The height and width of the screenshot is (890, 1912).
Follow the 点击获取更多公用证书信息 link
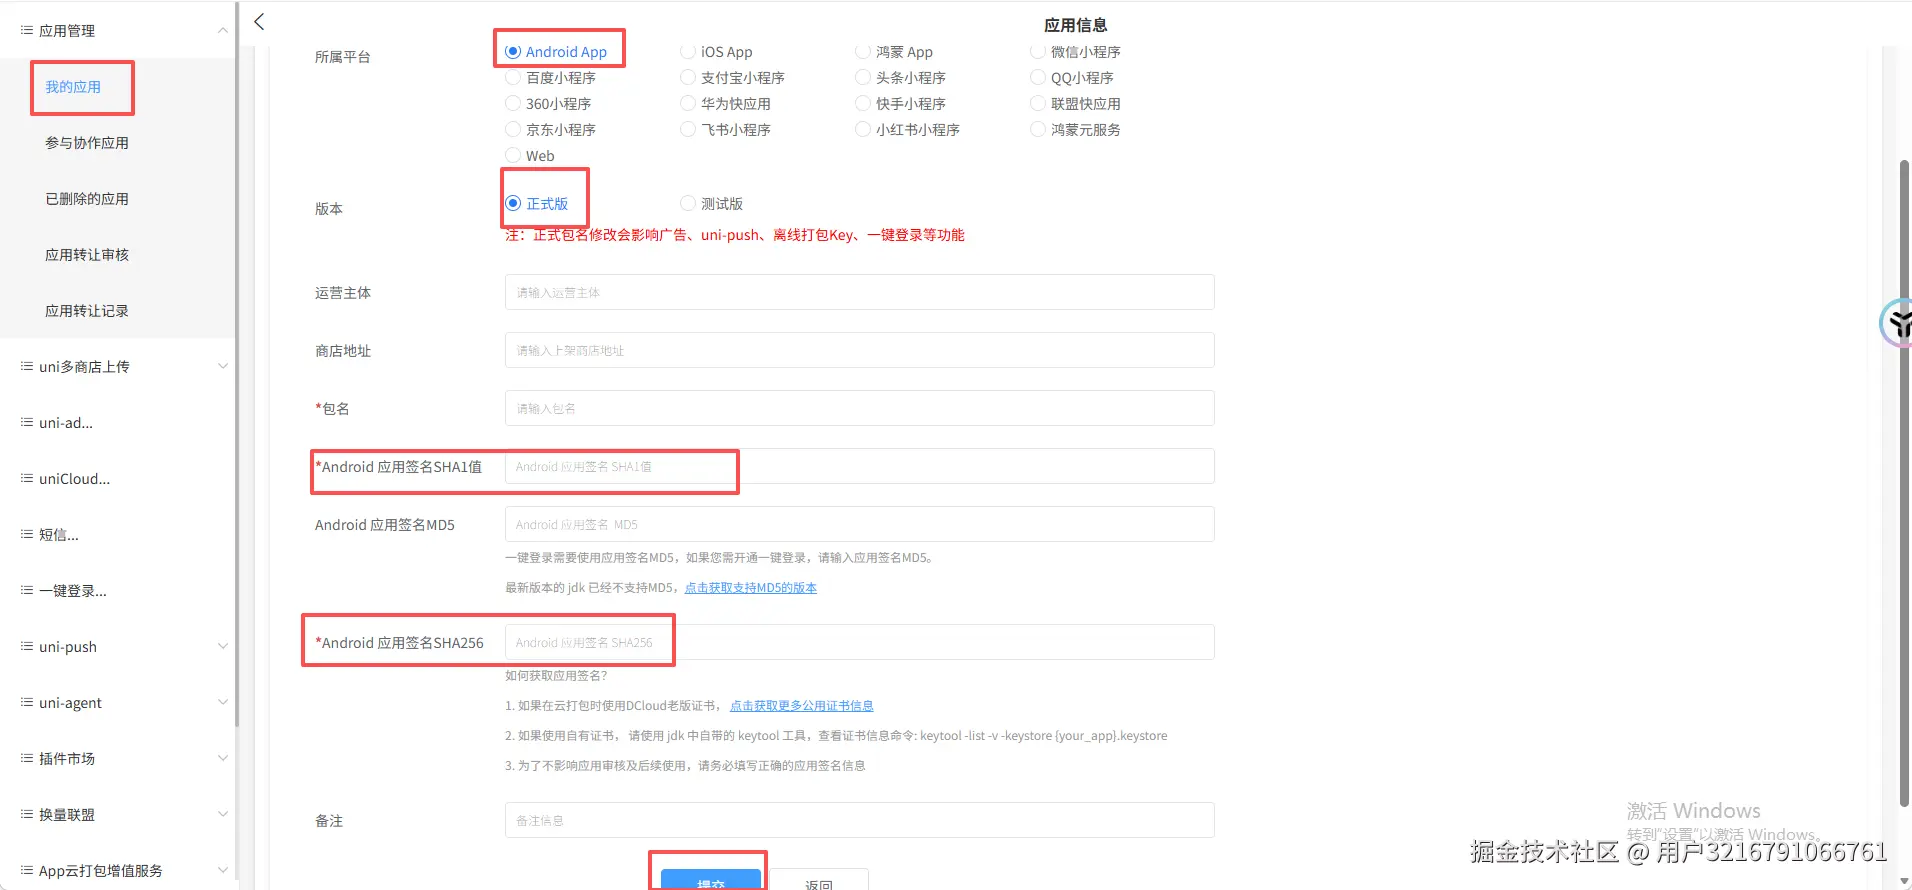click(802, 706)
